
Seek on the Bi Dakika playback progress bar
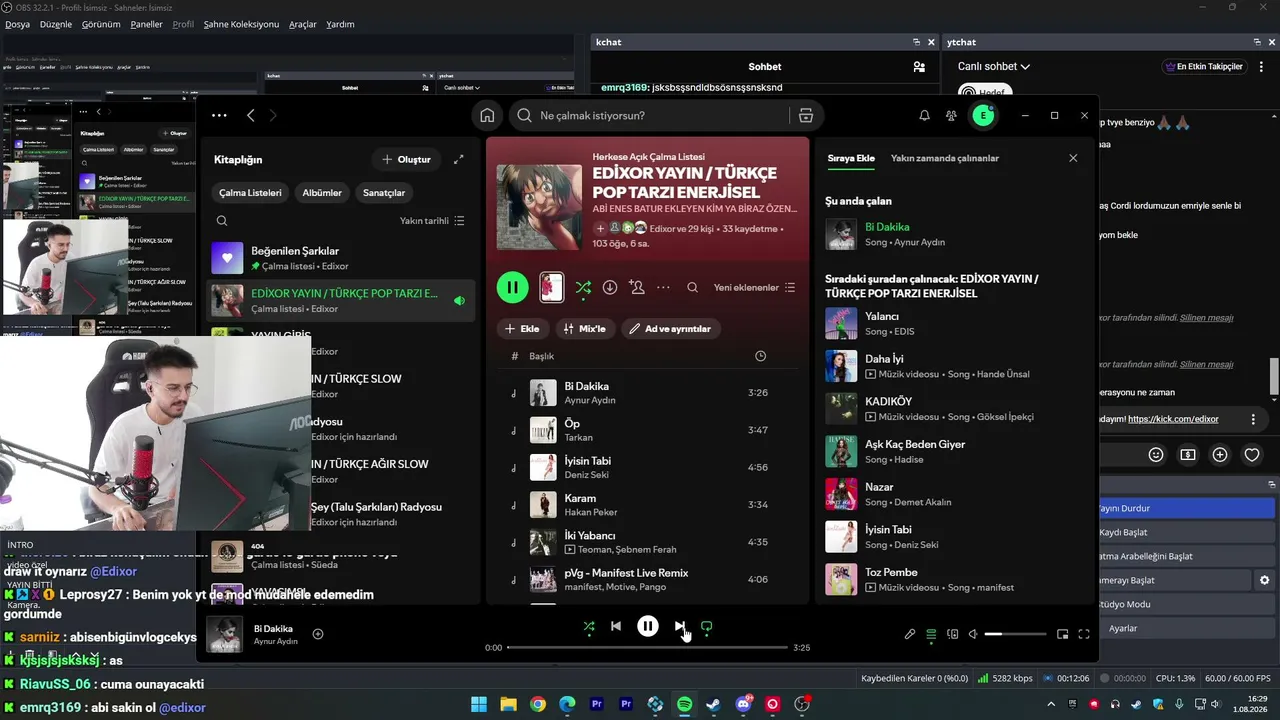coord(647,648)
